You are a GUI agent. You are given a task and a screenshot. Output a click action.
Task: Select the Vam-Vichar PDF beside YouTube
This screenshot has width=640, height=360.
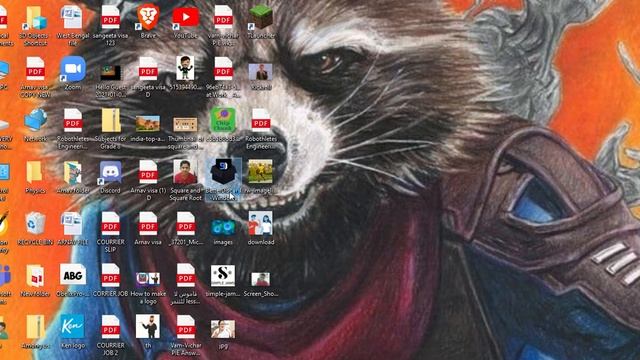223,18
